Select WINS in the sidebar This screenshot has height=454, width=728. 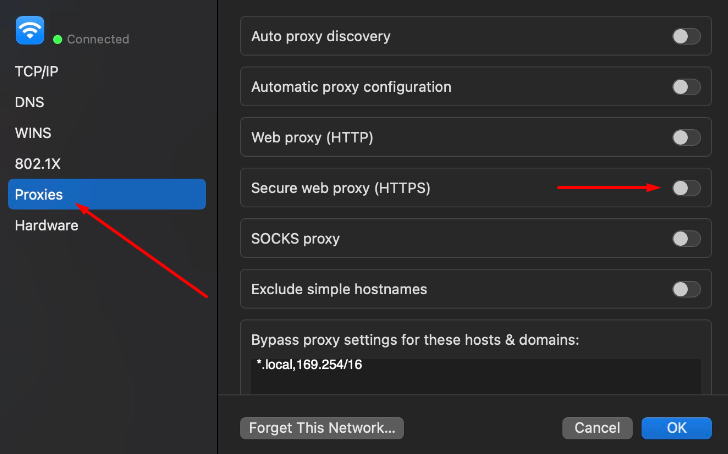(x=33, y=133)
